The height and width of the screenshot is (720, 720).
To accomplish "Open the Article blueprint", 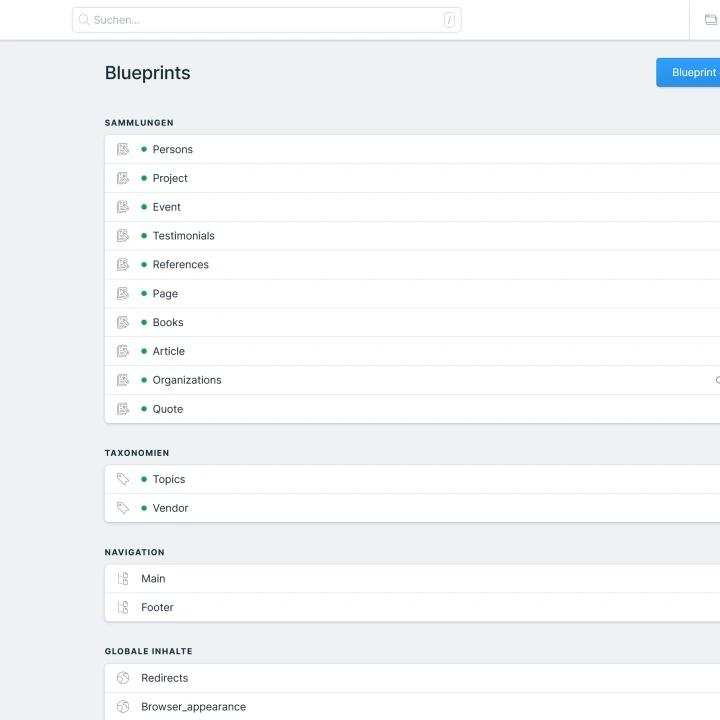I will 169,351.
